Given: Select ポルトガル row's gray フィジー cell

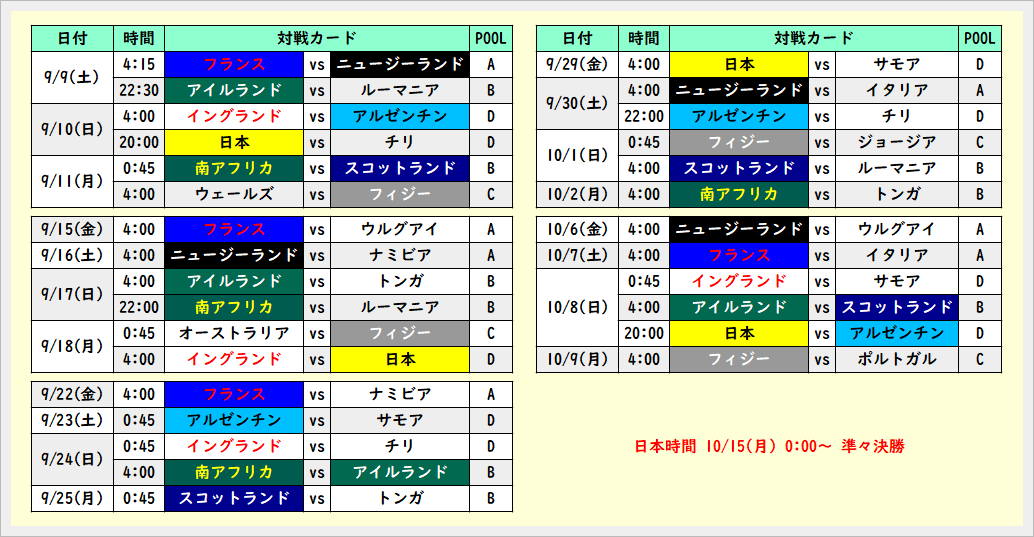Looking at the screenshot, I should [x=739, y=359].
